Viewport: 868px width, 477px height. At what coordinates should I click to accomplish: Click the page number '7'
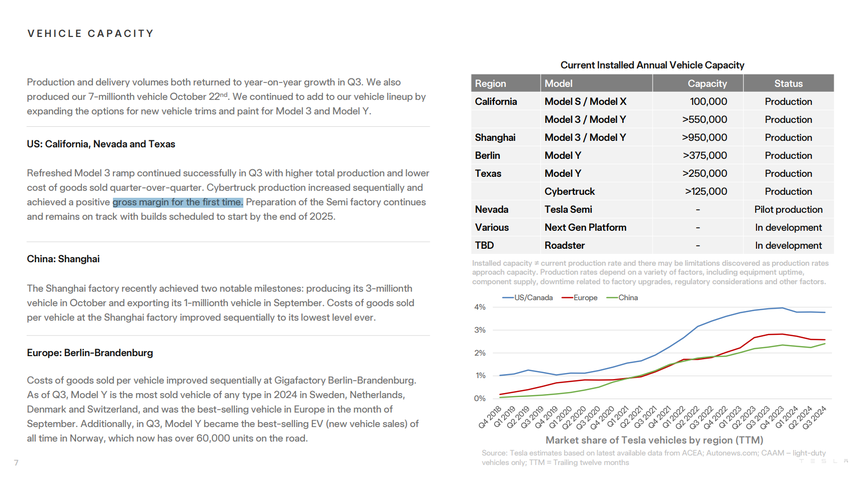(16, 463)
